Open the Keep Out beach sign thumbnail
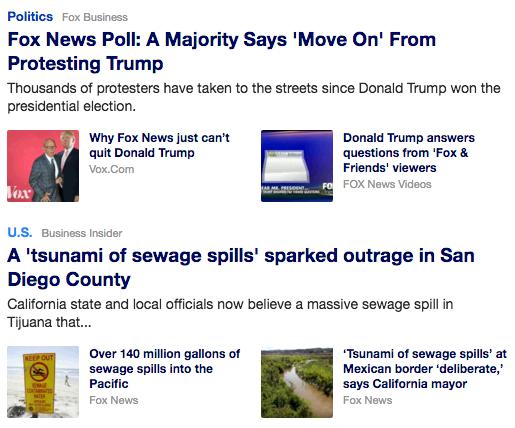 click(x=43, y=382)
